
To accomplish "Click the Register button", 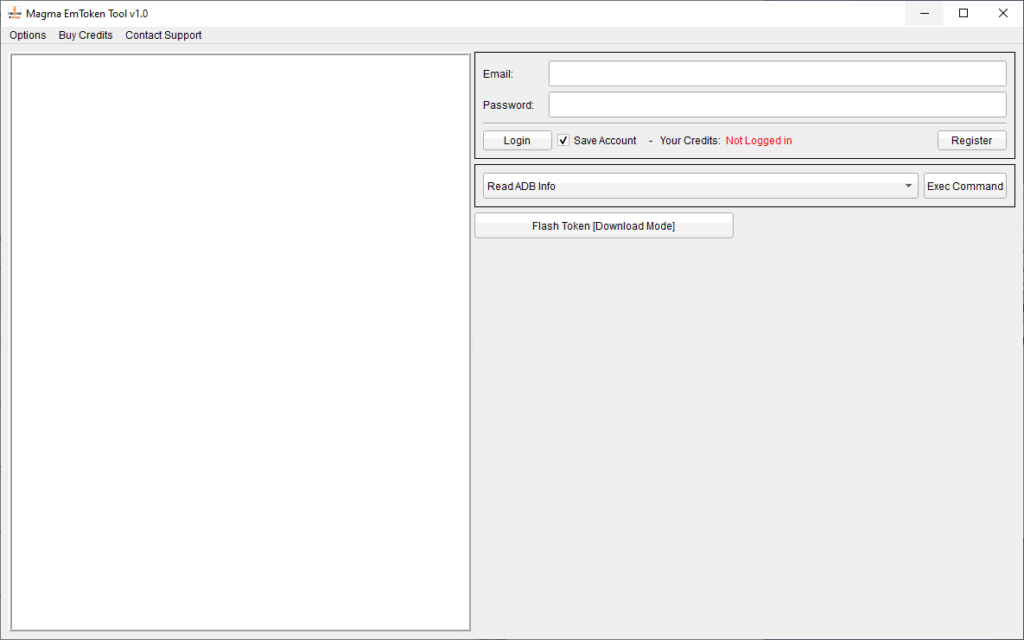I will 971,141.
